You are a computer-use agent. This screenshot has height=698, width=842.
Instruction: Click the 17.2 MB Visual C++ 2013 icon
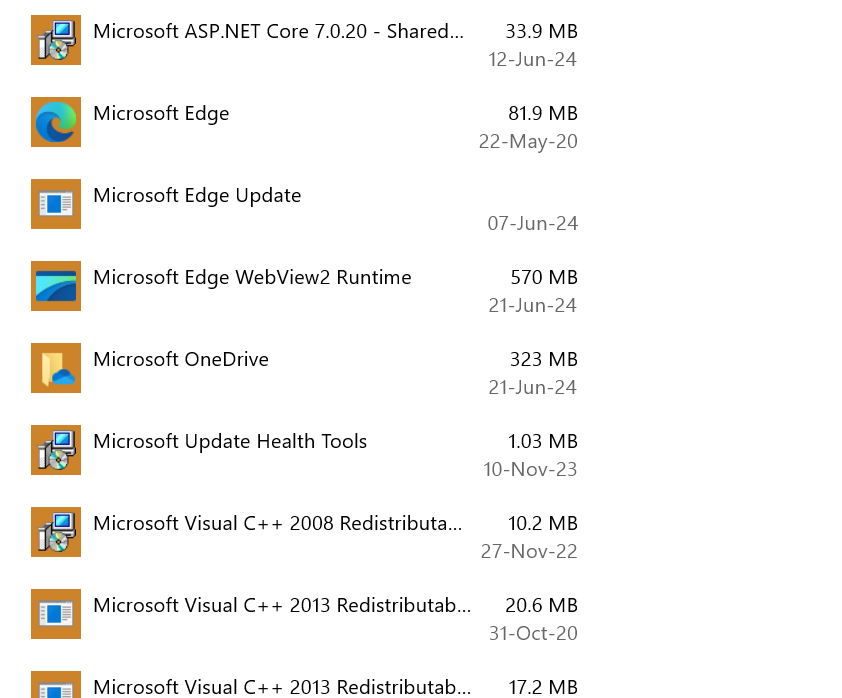[x=56, y=686]
